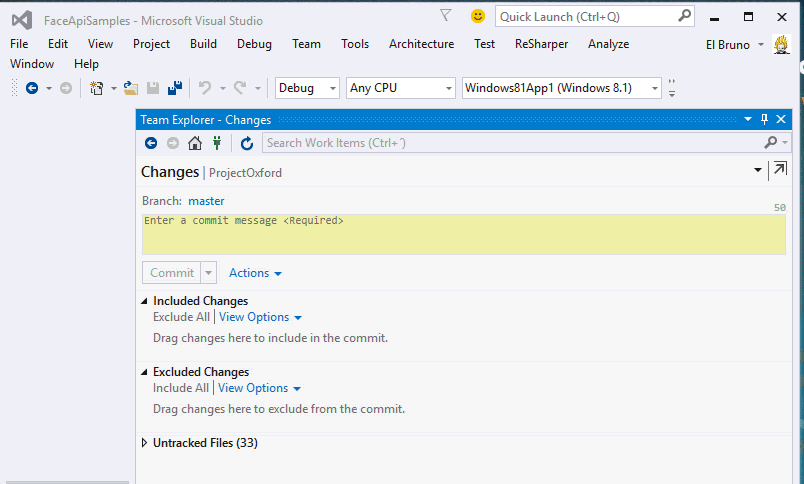
Task: Refresh the Team Explorer Changes page
Action: [246, 143]
